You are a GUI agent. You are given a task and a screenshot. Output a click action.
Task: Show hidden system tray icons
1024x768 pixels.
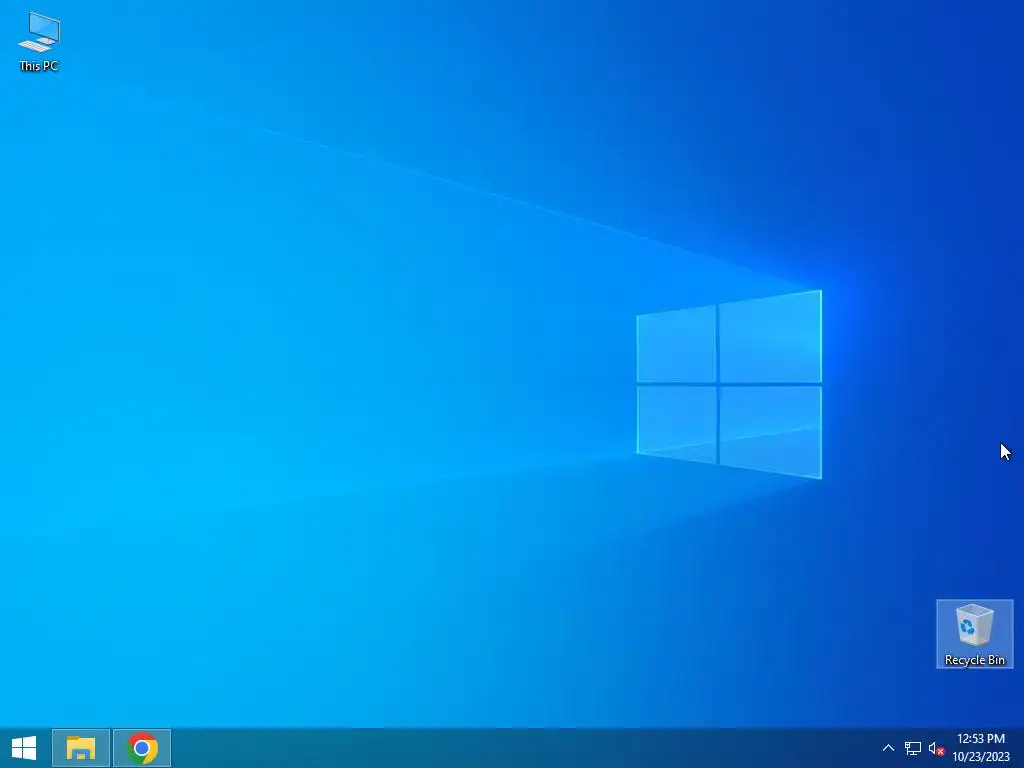point(888,748)
